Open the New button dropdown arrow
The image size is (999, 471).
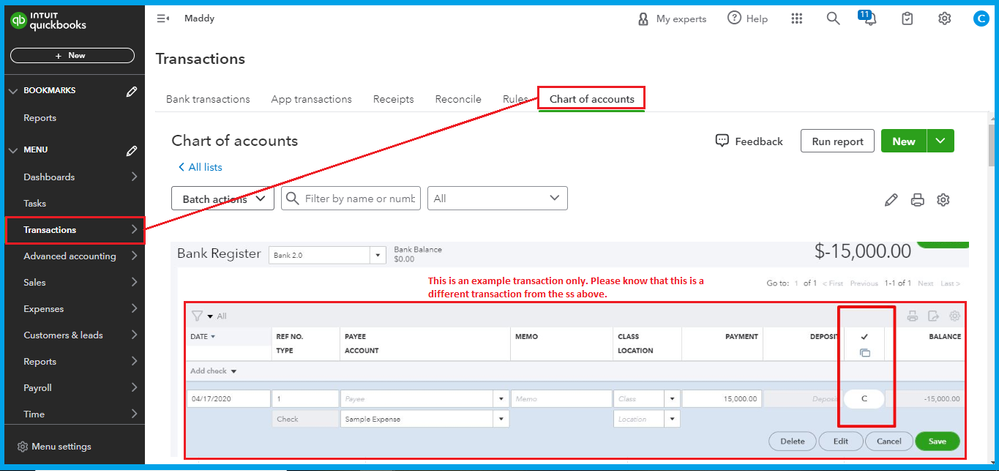tap(940, 141)
